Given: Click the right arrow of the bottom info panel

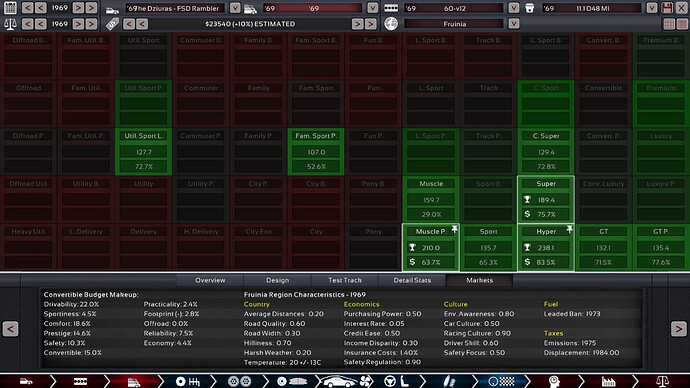Looking at the screenshot, I should coord(679,329).
